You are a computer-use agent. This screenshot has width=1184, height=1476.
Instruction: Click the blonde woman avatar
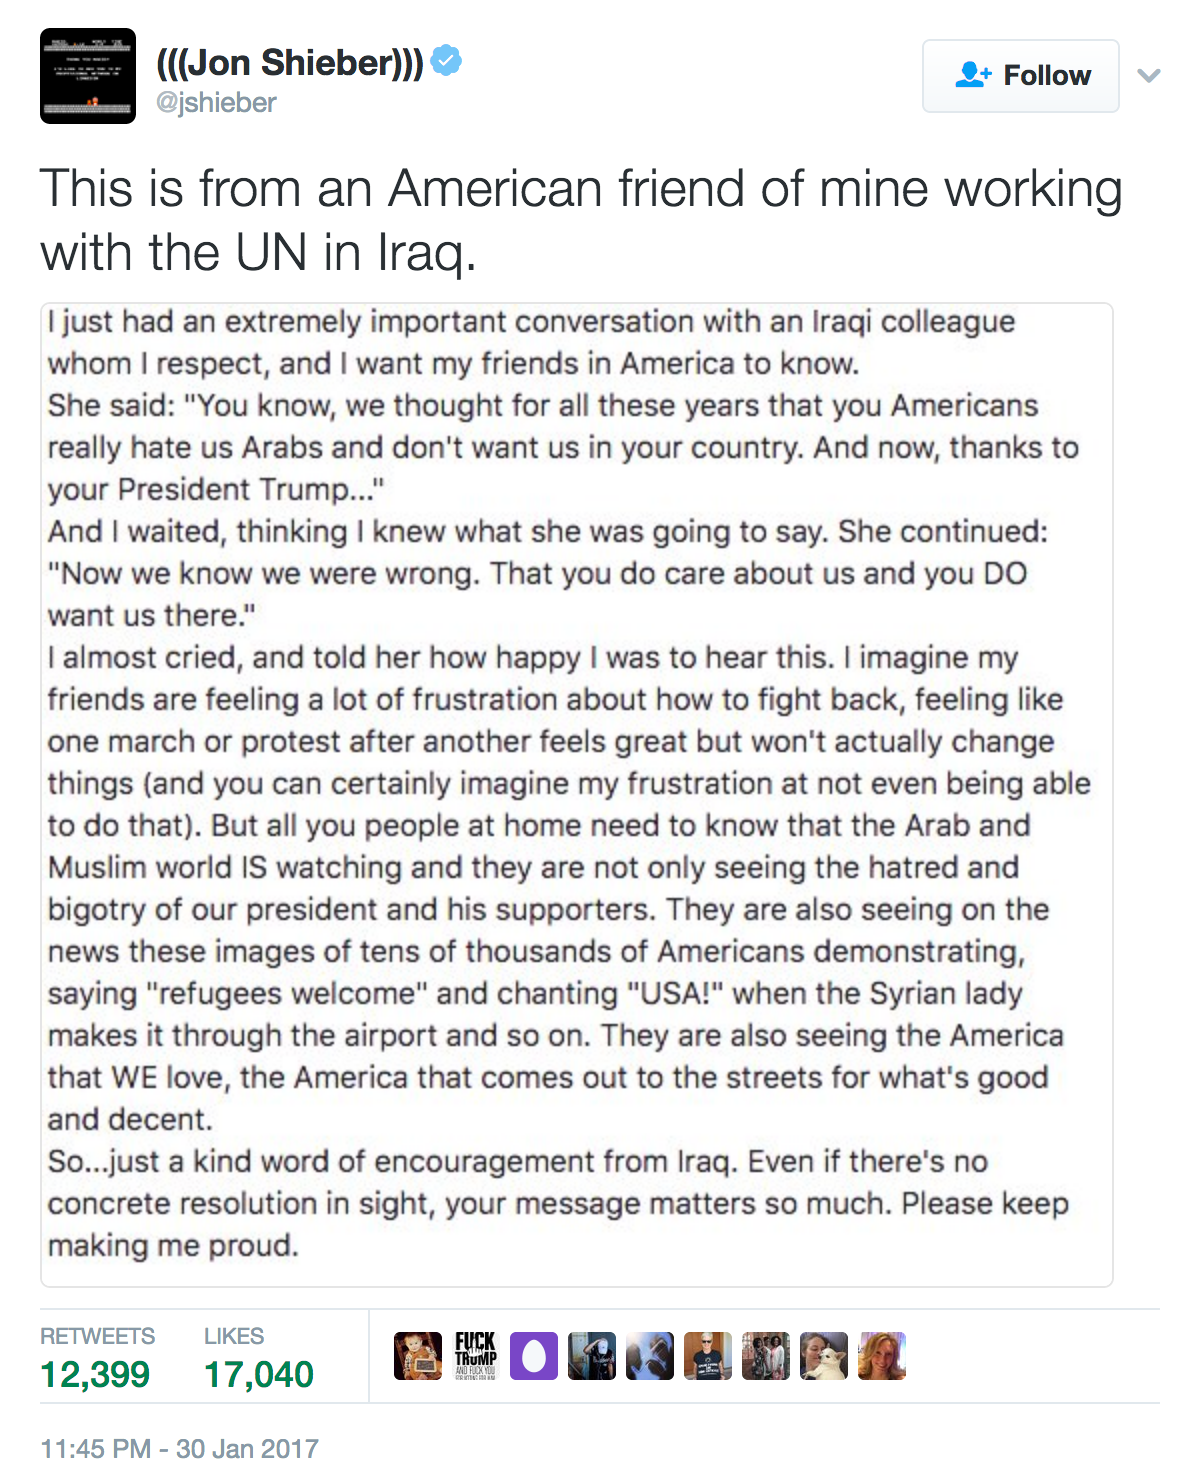tap(882, 1356)
